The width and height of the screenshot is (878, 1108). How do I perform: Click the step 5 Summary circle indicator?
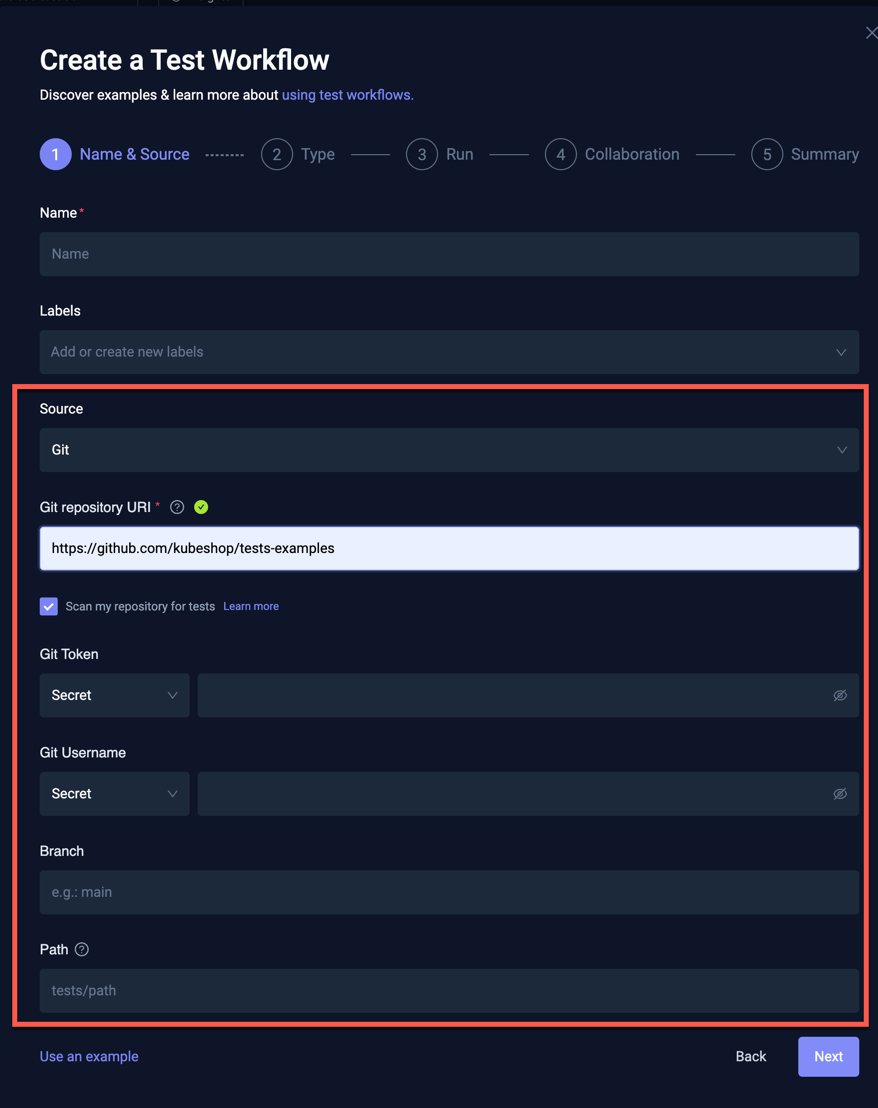(x=766, y=154)
